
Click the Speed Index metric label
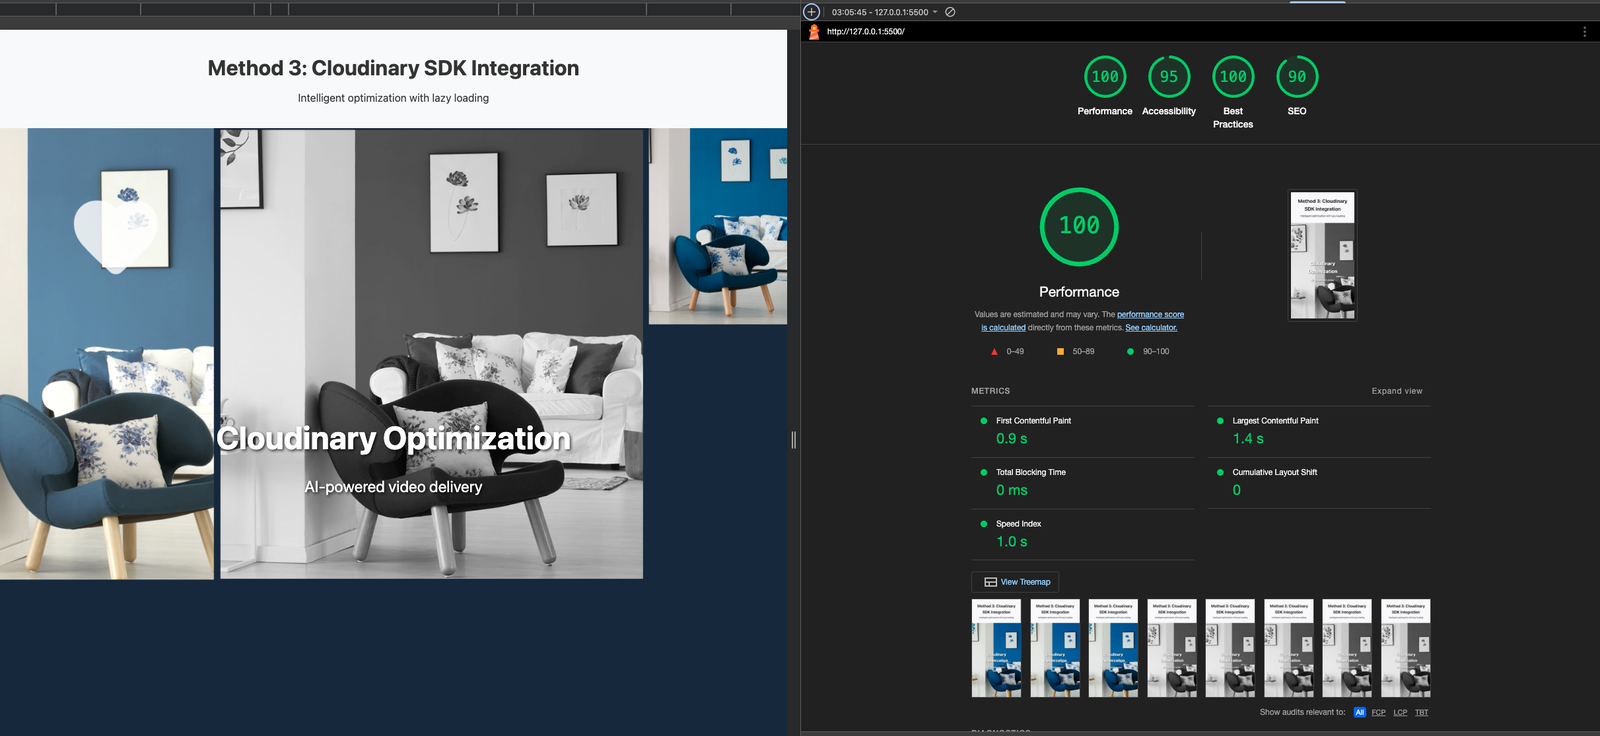tap(1018, 524)
